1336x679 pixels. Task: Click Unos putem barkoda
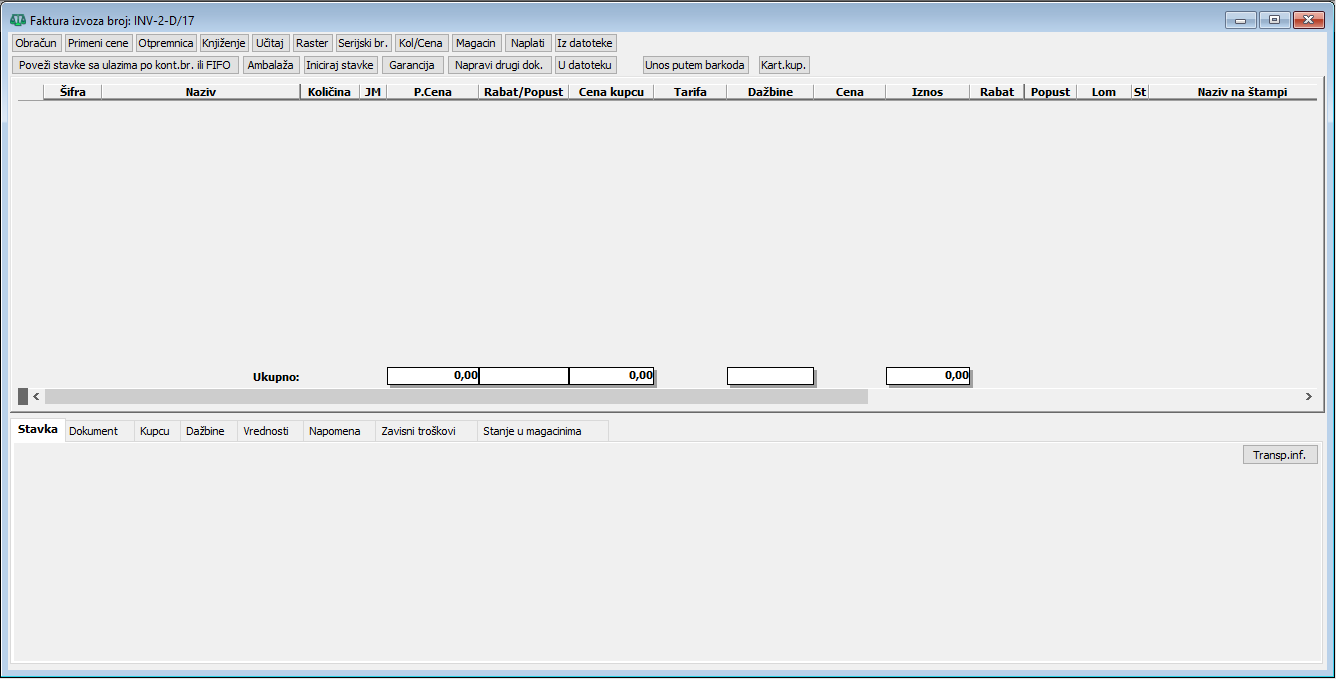point(695,65)
